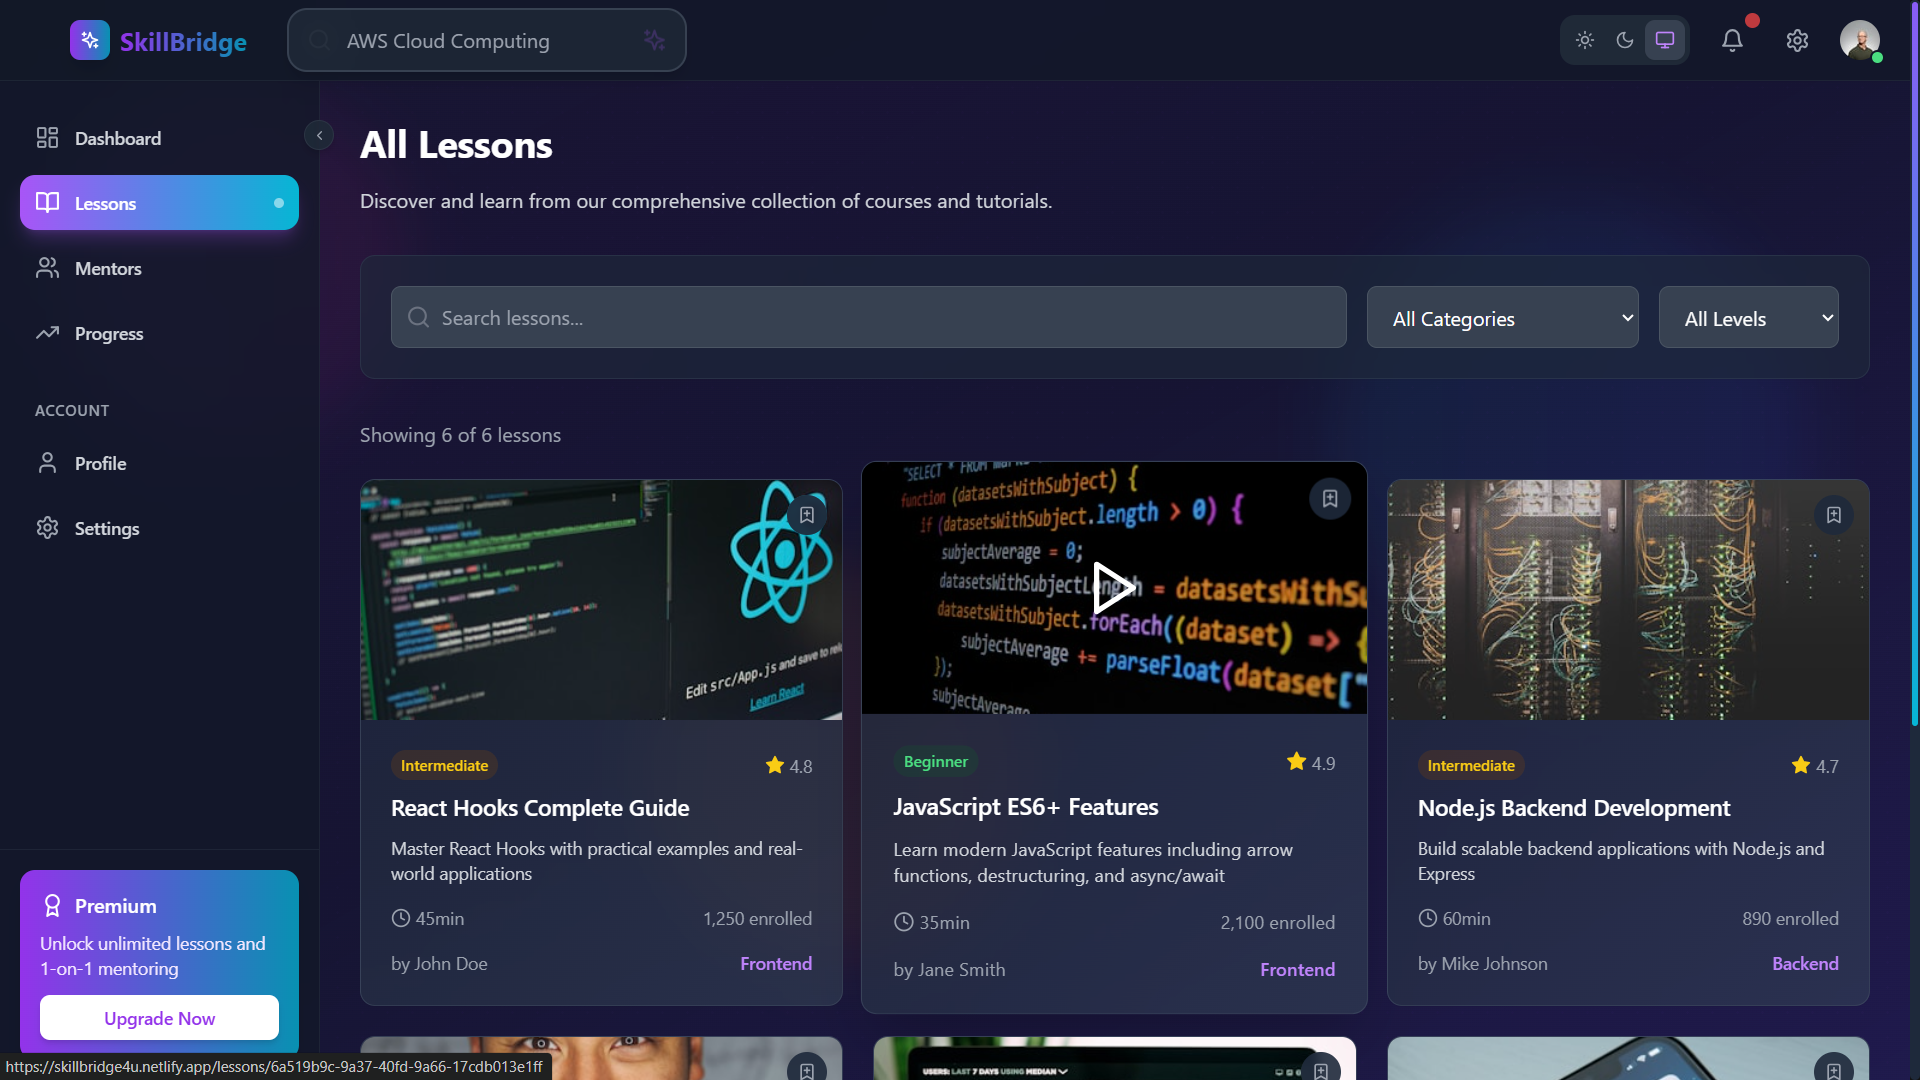1920x1080 pixels.
Task: Open the All Categories dropdown
Action: [x=1502, y=318]
